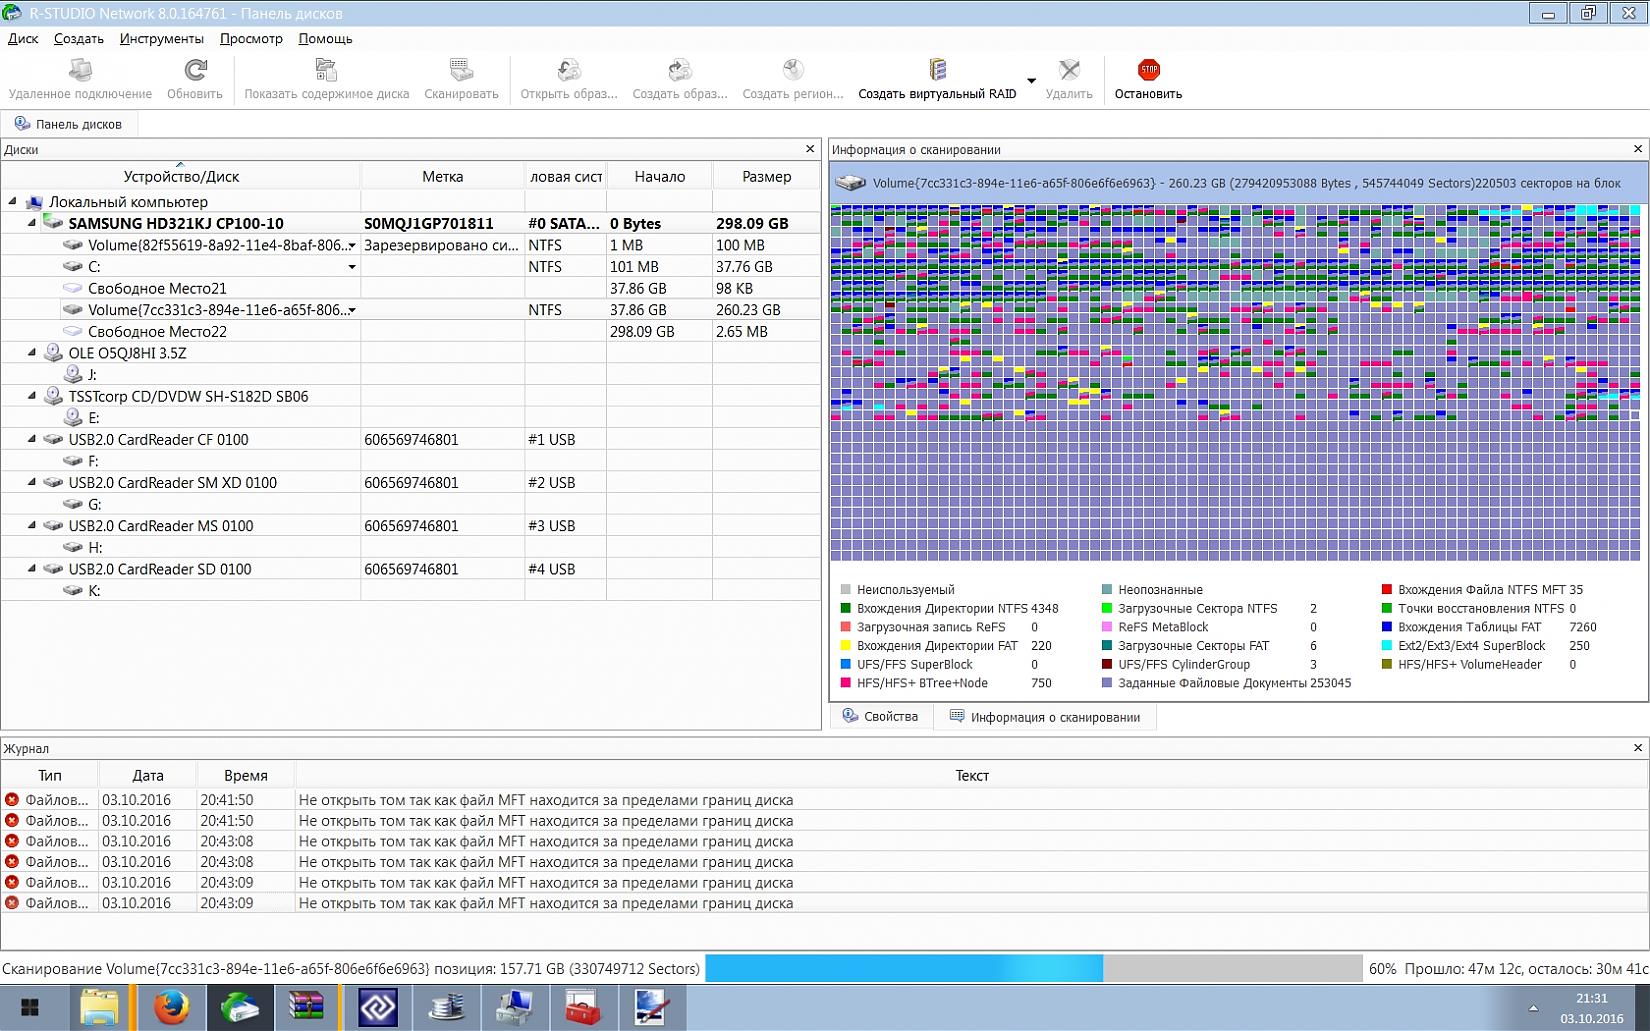Click the red Stop scan icon
Screen dimensions: 1650x1031
[x=1148, y=70]
